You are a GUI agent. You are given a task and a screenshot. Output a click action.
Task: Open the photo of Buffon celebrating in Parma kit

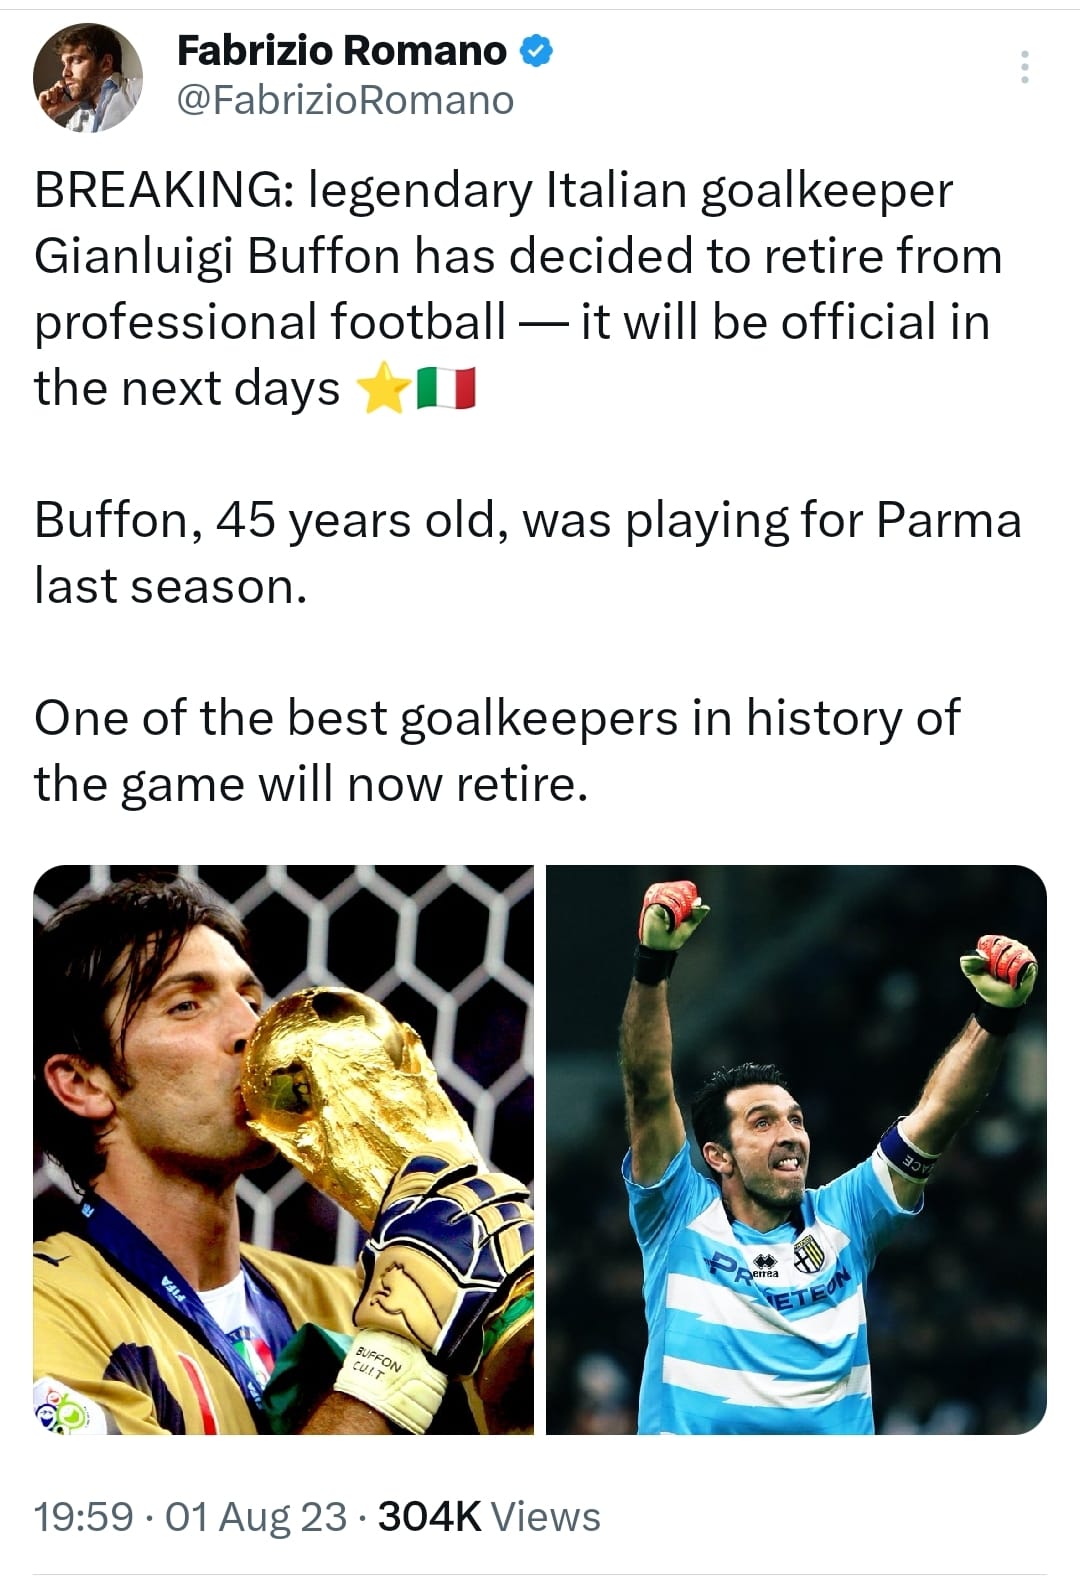coord(796,1150)
